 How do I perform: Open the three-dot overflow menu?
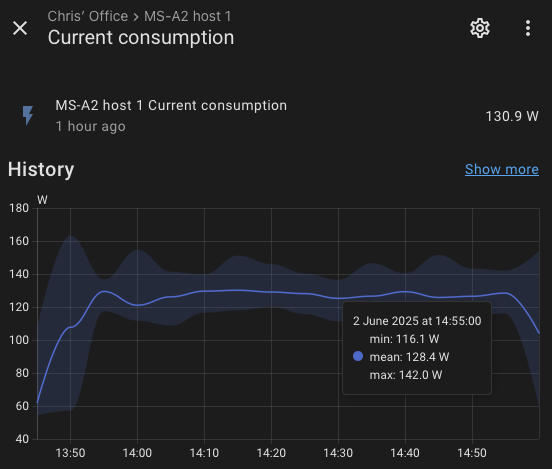point(528,28)
